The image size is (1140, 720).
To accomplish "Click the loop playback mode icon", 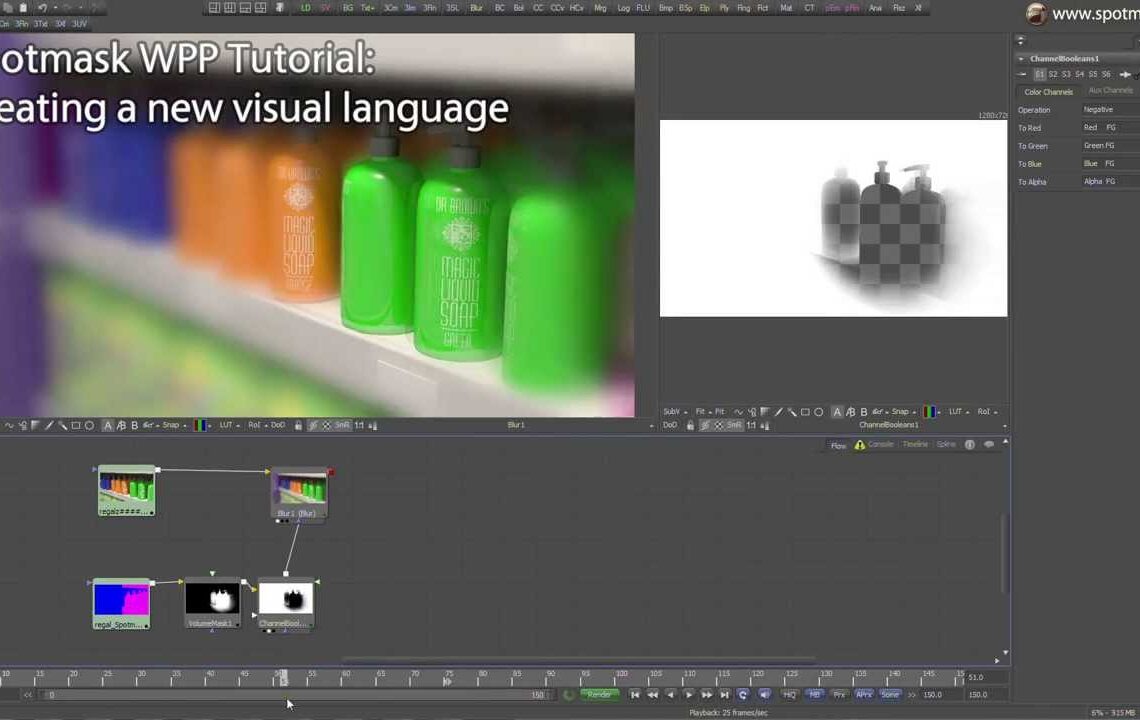I will 742,694.
